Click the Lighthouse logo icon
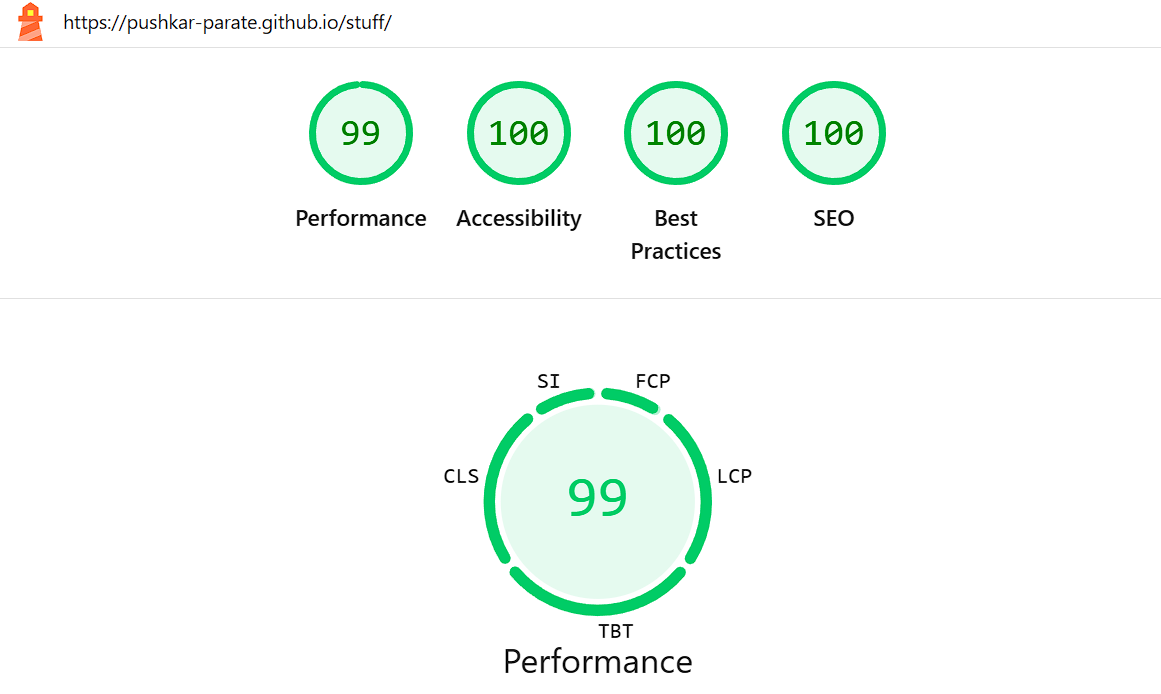This screenshot has width=1161, height=694. coord(31,22)
